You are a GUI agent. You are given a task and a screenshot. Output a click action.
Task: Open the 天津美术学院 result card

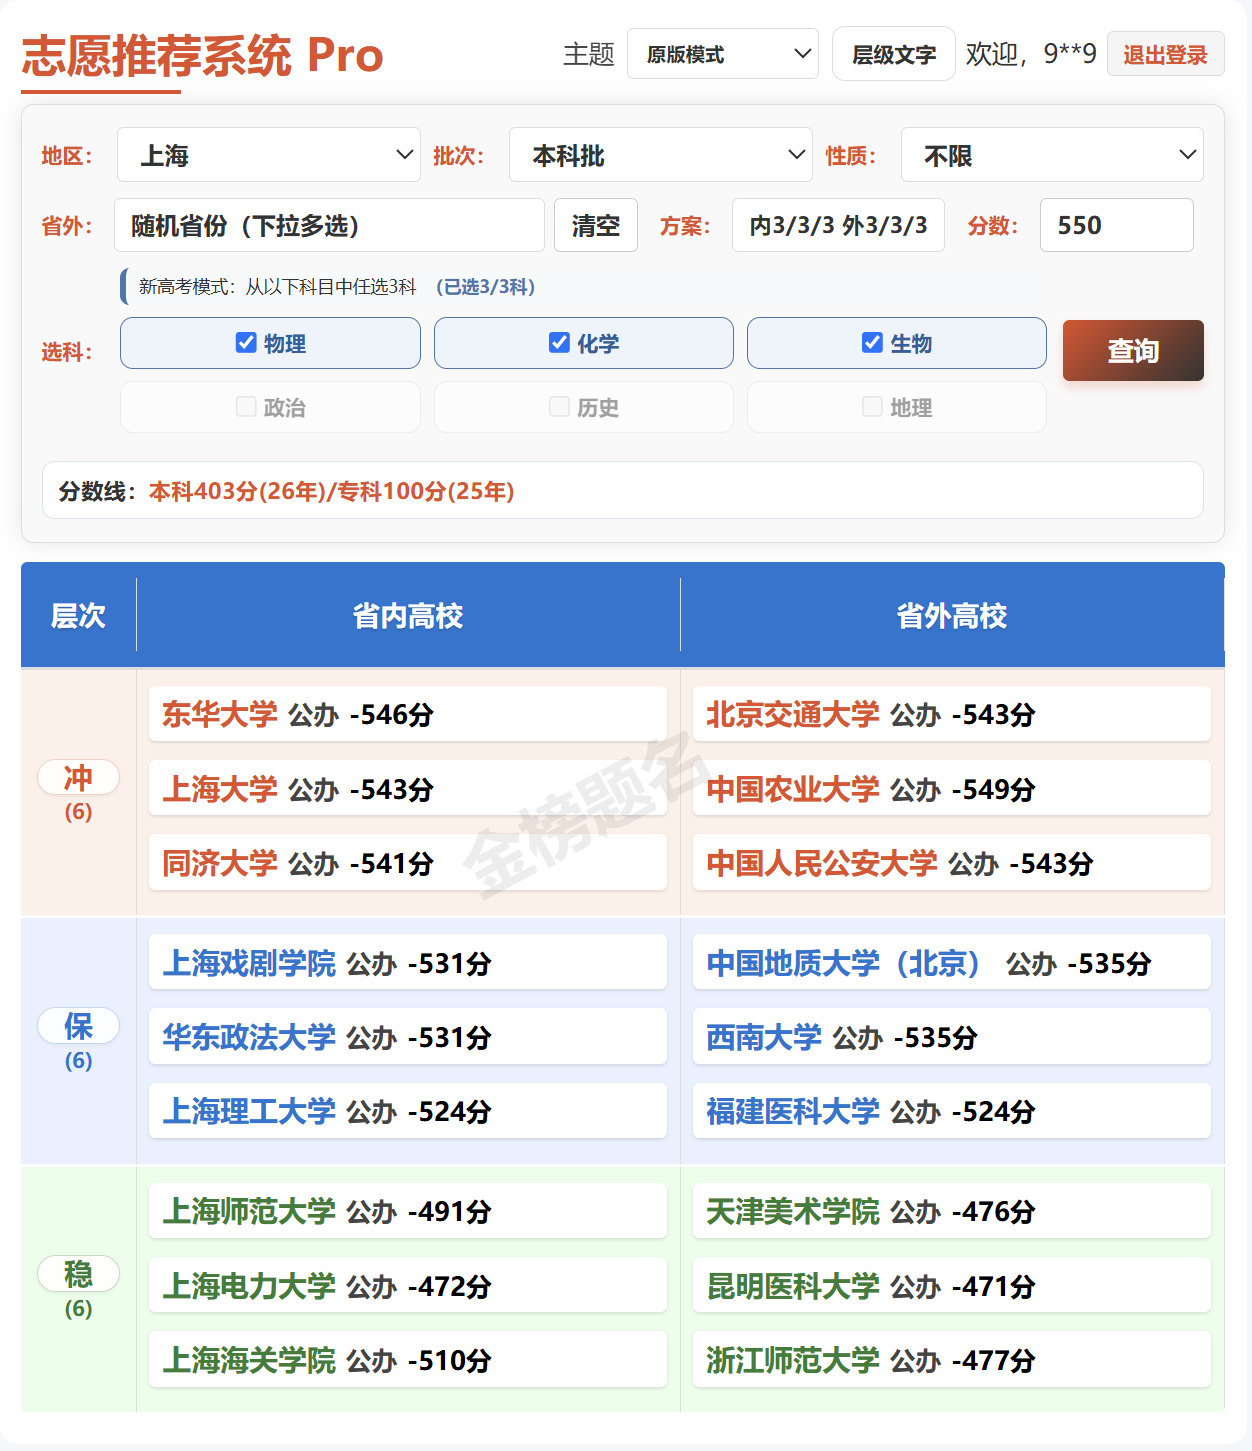click(x=952, y=1211)
